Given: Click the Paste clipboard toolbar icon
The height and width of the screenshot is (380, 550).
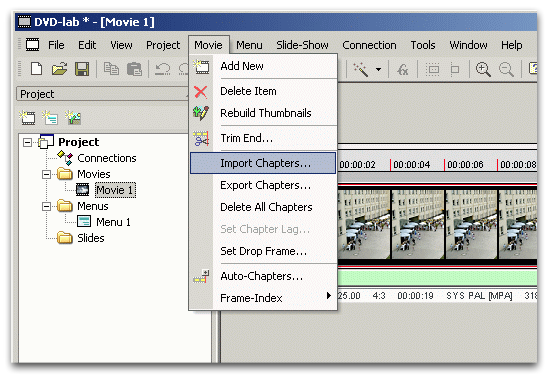Looking at the screenshot, I should click(x=134, y=69).
